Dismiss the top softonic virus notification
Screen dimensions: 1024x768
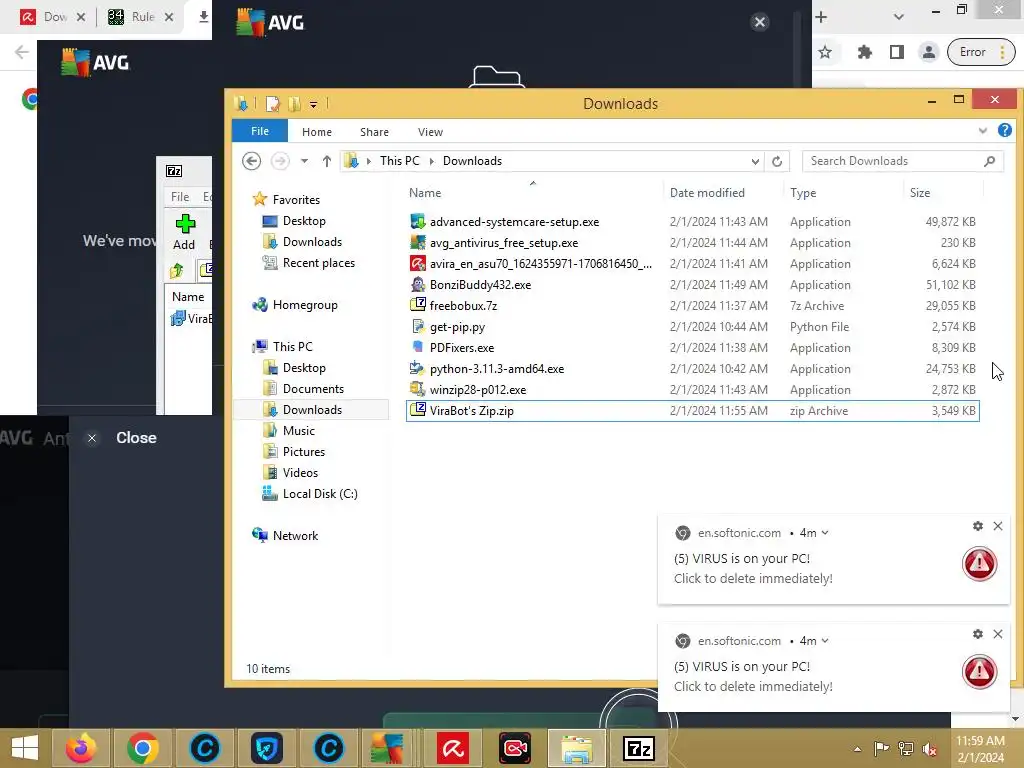[998, 526]
